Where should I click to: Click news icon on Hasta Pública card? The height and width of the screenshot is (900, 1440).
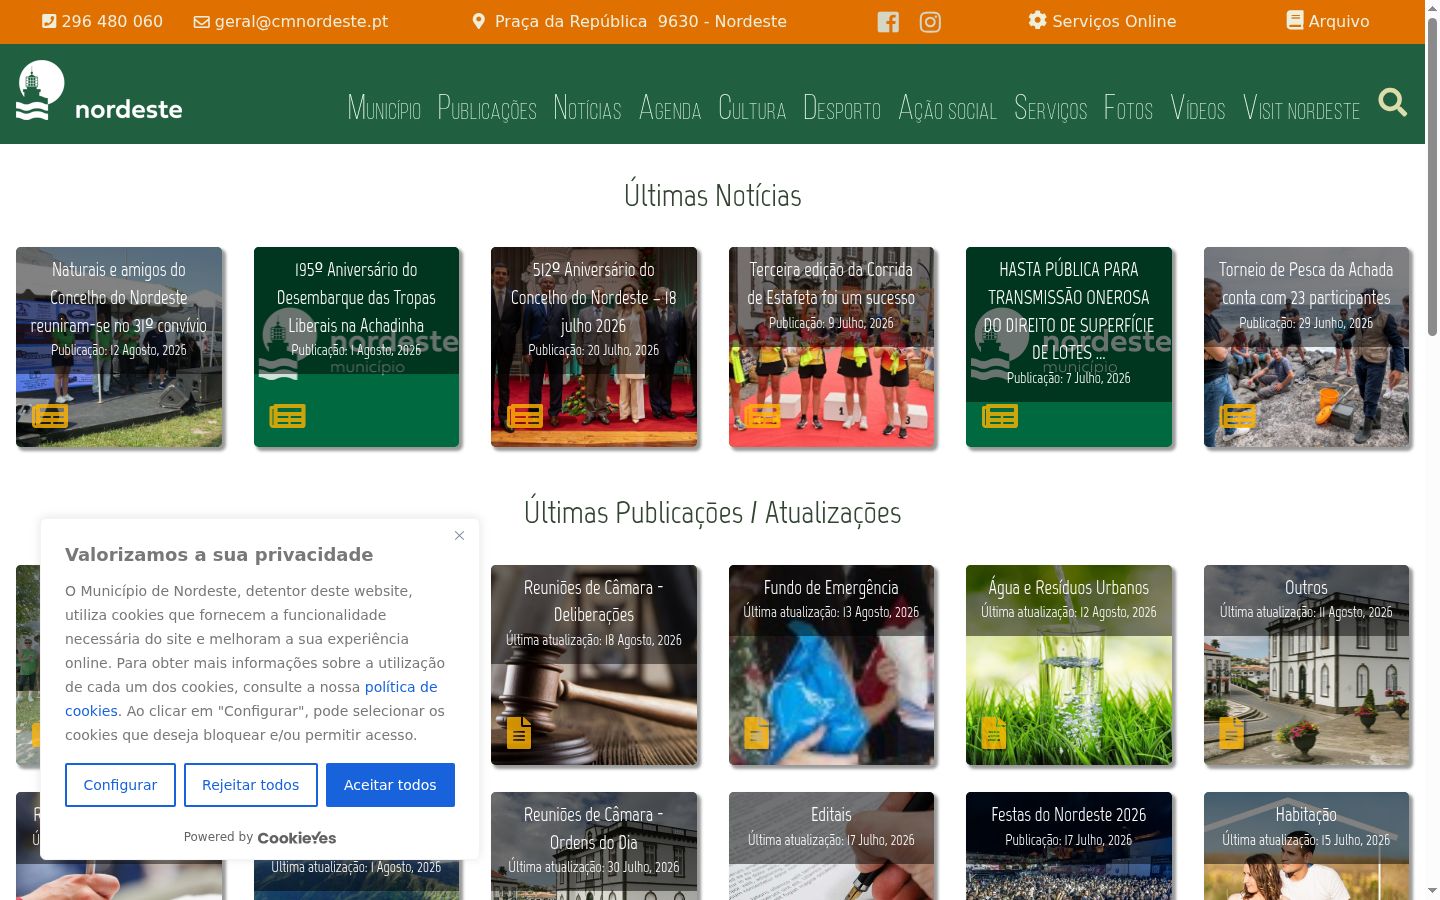pos(1000,416)
